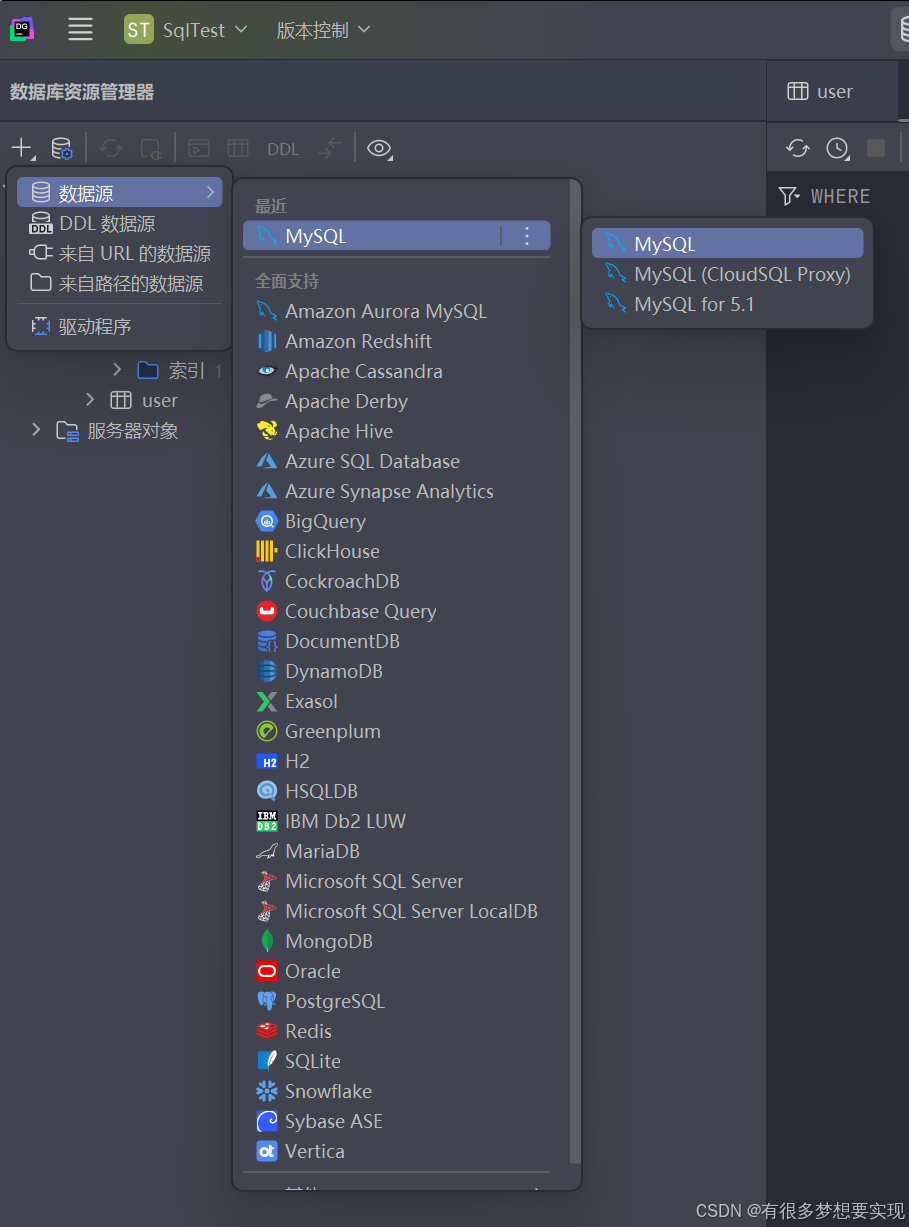The height and width of the screenshot is (1227, 909).
Task: Choose Vertica data source
Action: pos(396,1151)
